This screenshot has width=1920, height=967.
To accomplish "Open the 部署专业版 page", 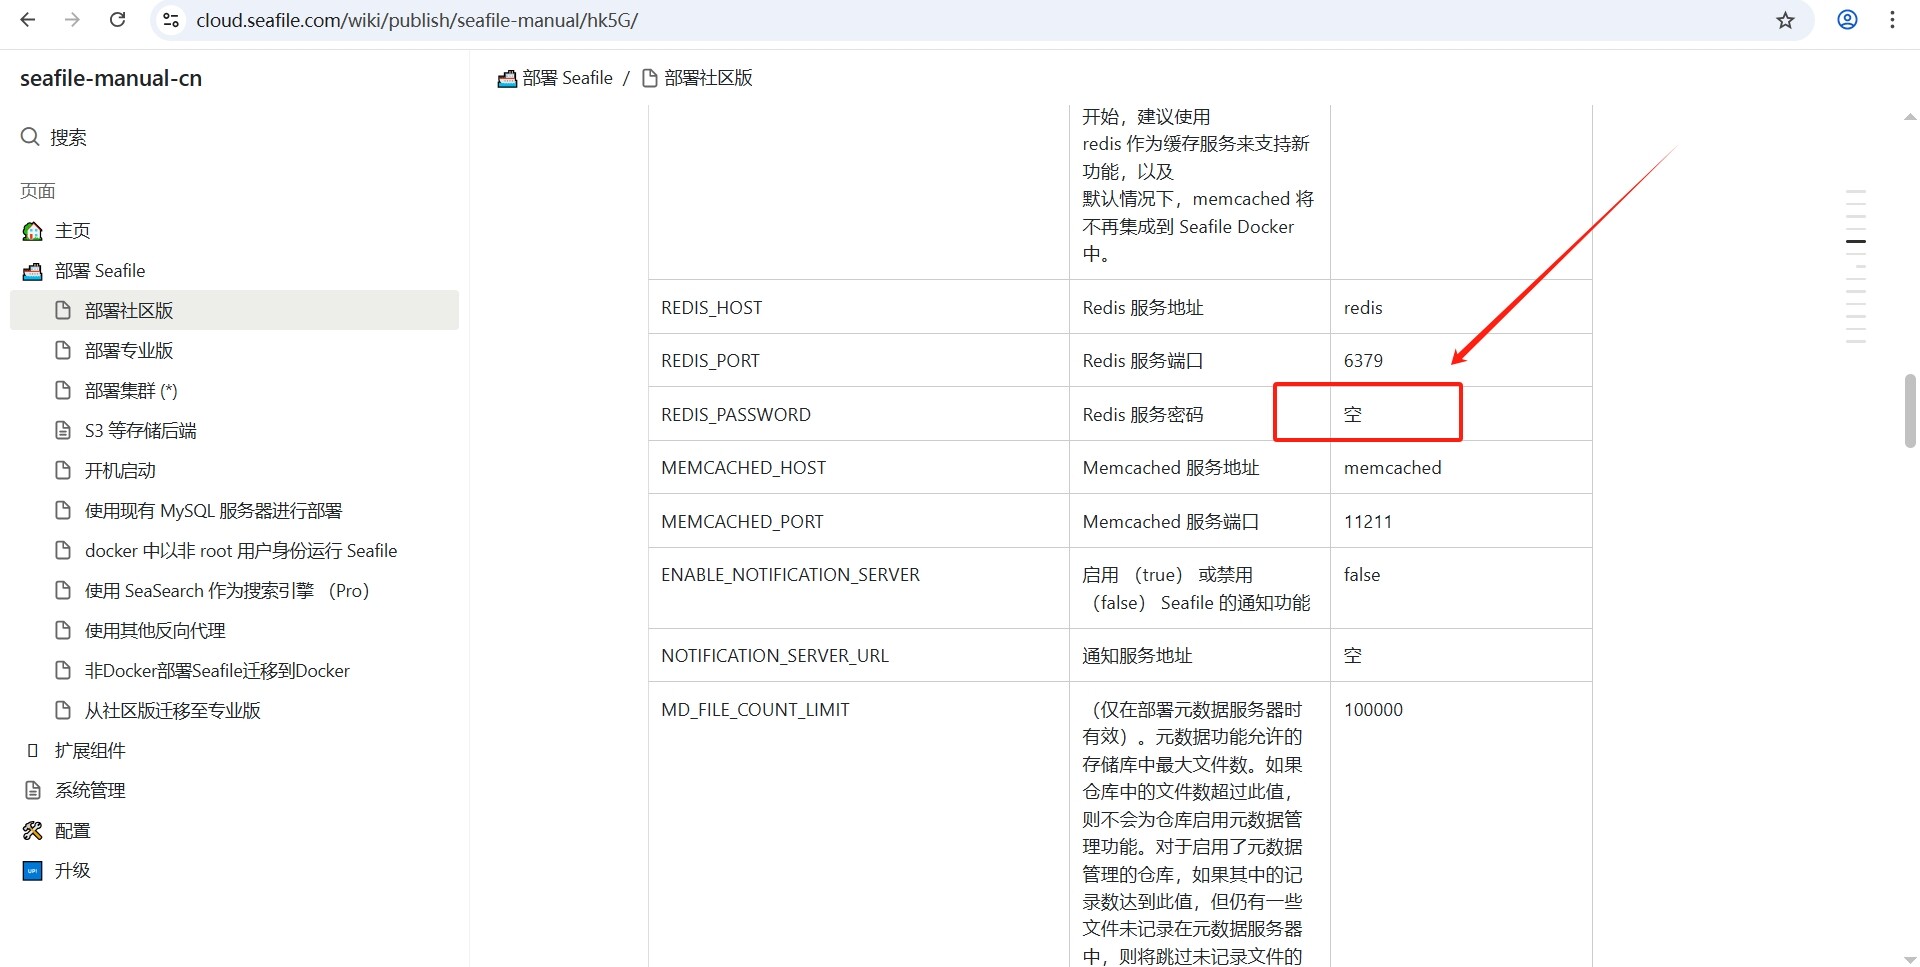I will (129, 351).
